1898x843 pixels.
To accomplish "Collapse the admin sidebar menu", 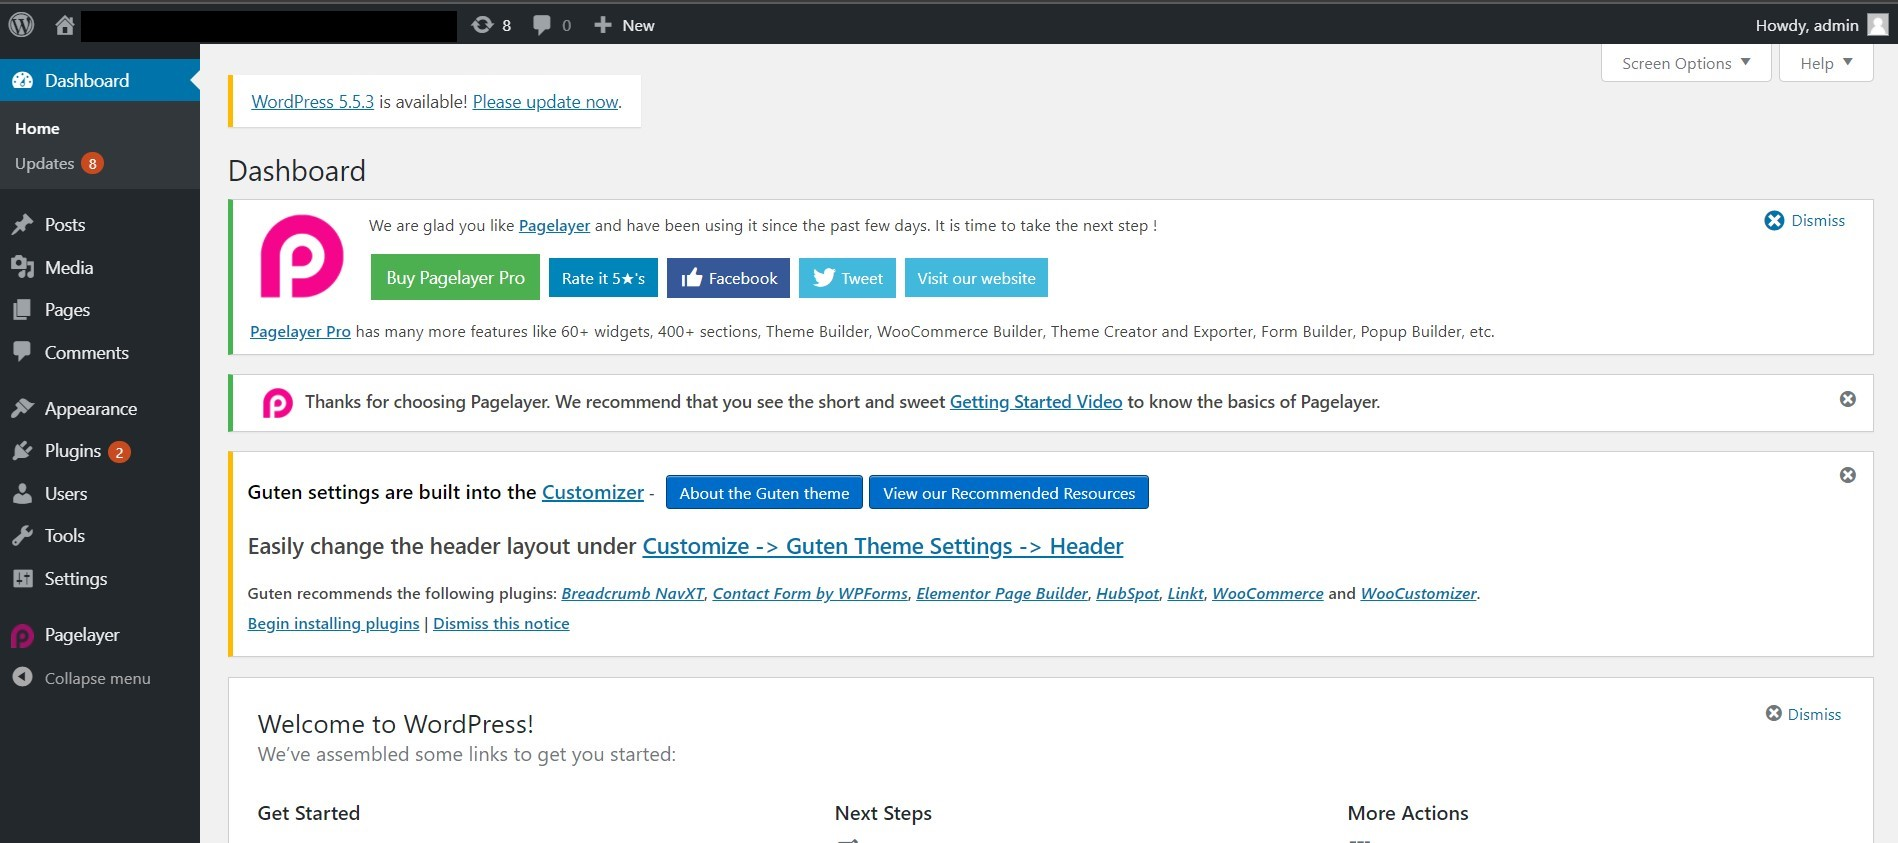I will pos(82,678).
